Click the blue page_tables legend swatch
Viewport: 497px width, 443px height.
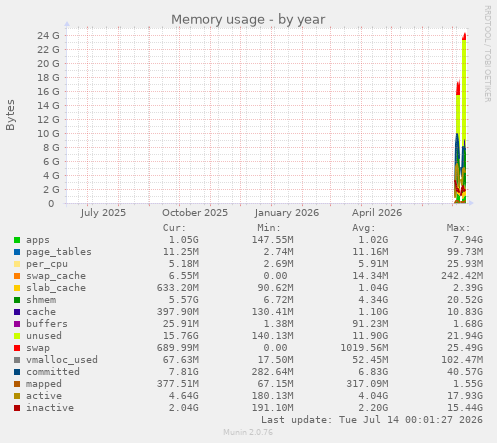click(x=17, y=252)
